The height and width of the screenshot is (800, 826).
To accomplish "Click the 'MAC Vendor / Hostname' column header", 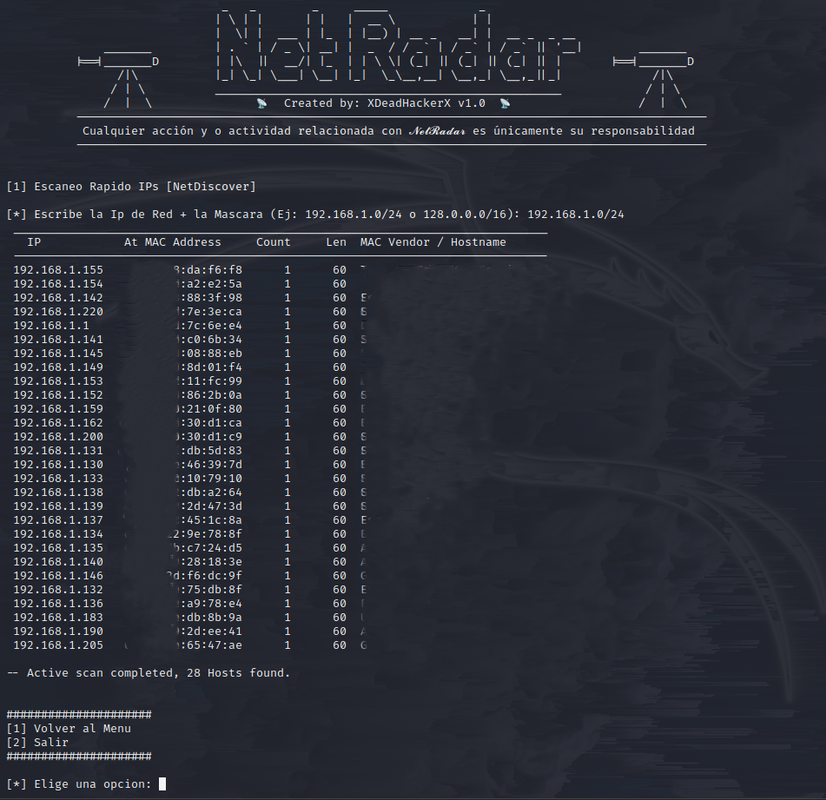I will (433, 242).
